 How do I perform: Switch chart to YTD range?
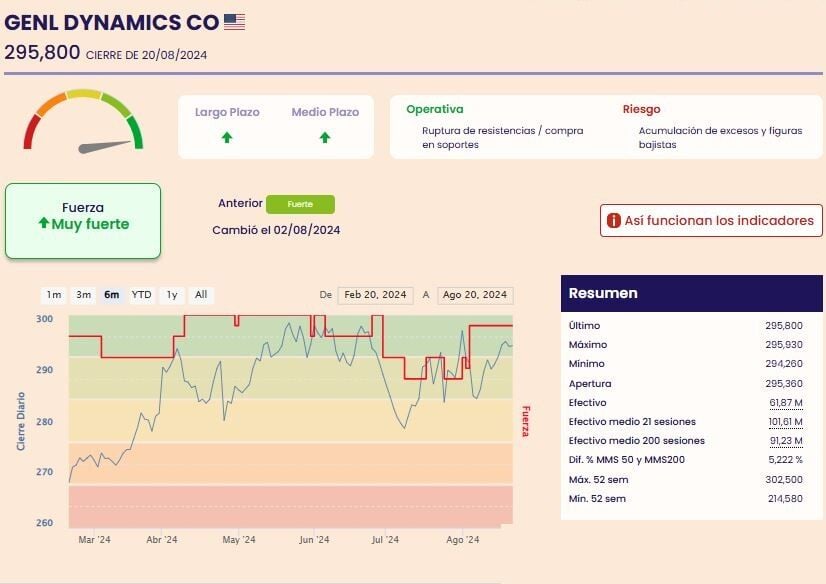click(142, 295)
